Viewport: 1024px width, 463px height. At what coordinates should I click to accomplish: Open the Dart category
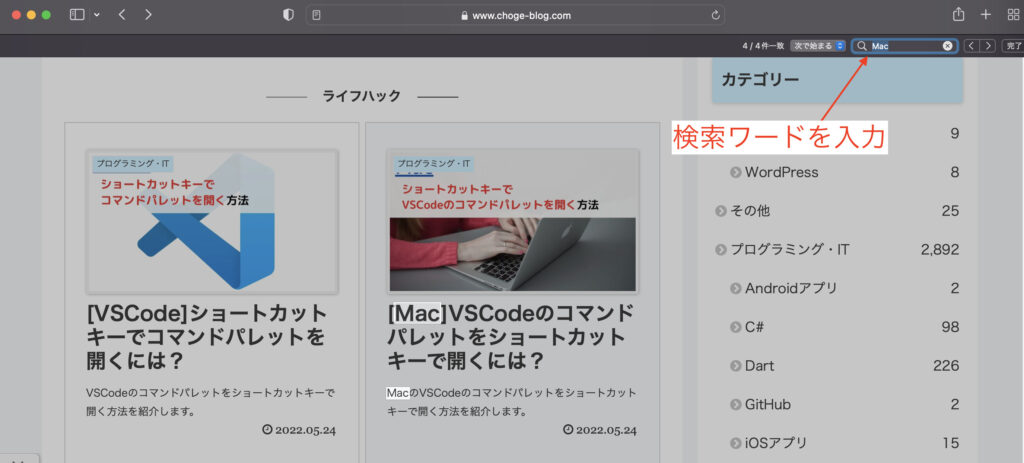click(760, 366)
